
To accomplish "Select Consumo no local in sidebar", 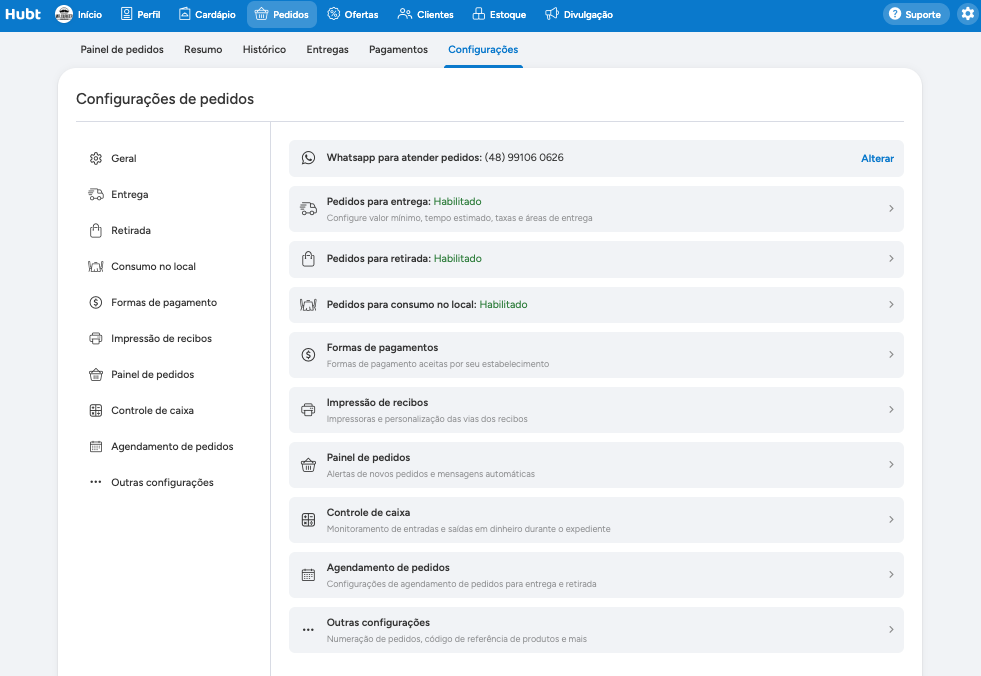I will coord(153,267).
